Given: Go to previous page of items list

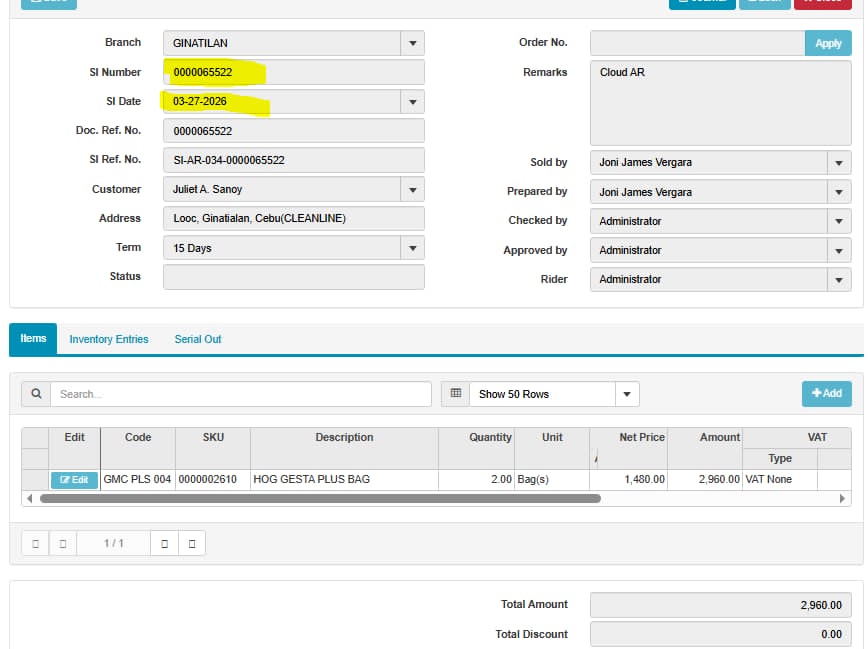Looking at the screenshot, I should (x=63, y=543).
